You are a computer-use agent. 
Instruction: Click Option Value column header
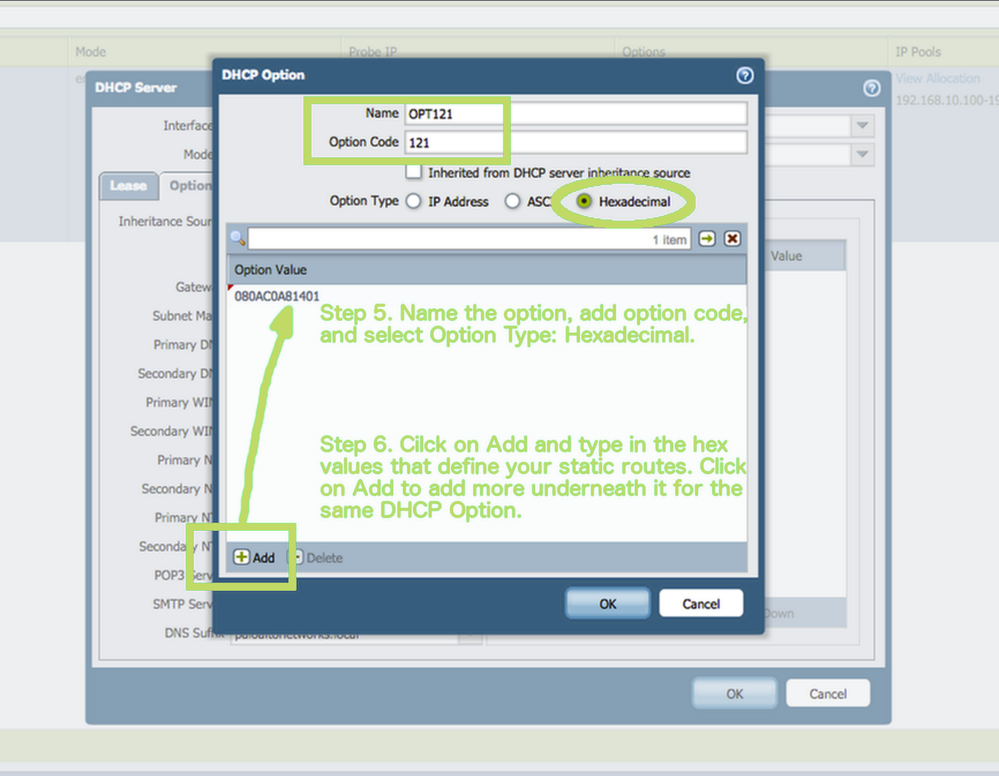(487, 269)
